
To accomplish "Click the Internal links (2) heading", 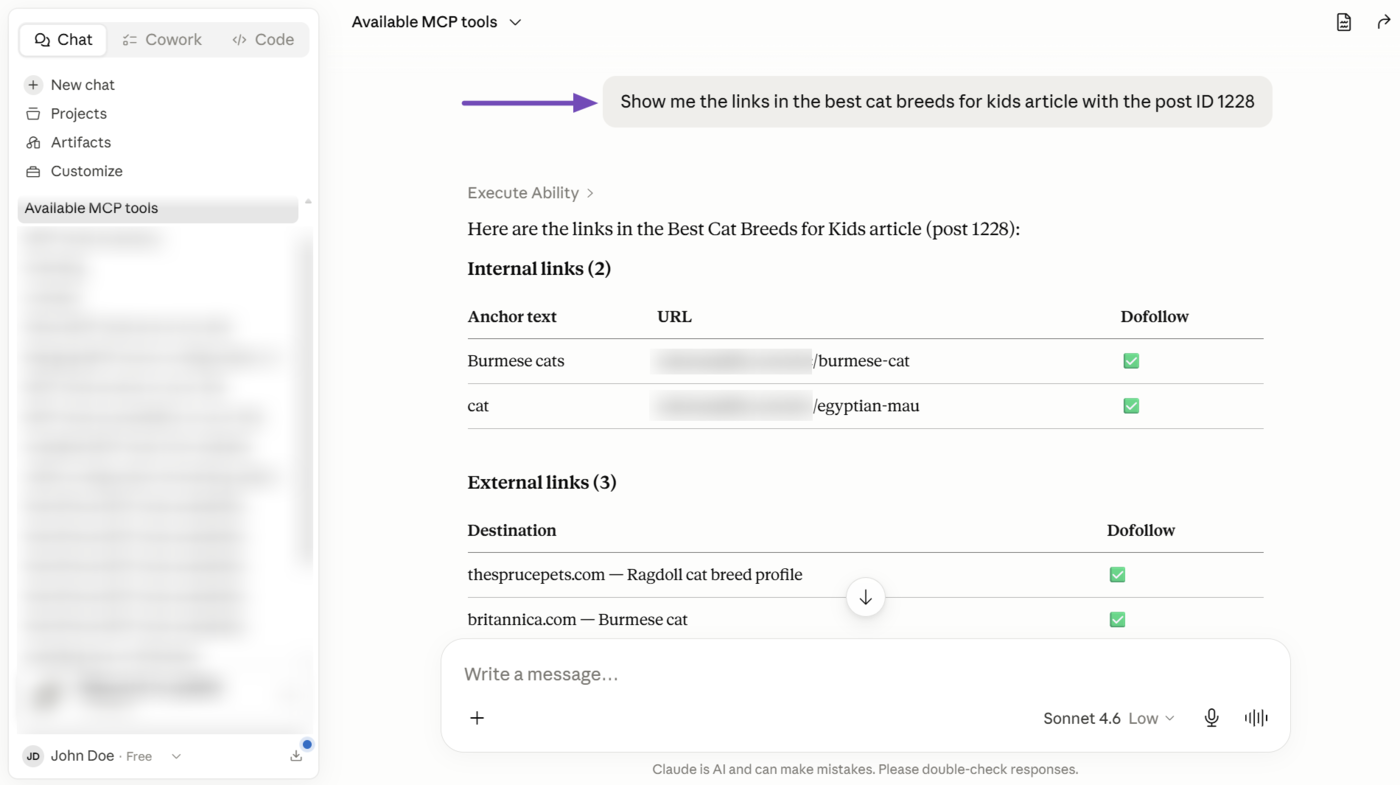I will (x=539, y=268).
